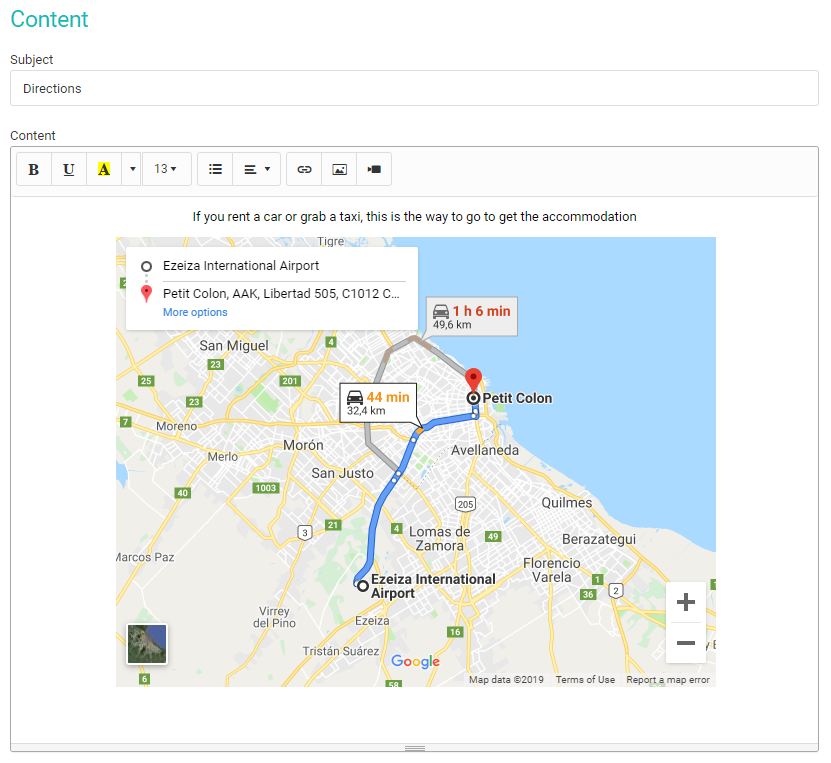The height and width of the screenshot is (763, 831).
Task: Insert a video with video icon
Action: coord(374,170)
